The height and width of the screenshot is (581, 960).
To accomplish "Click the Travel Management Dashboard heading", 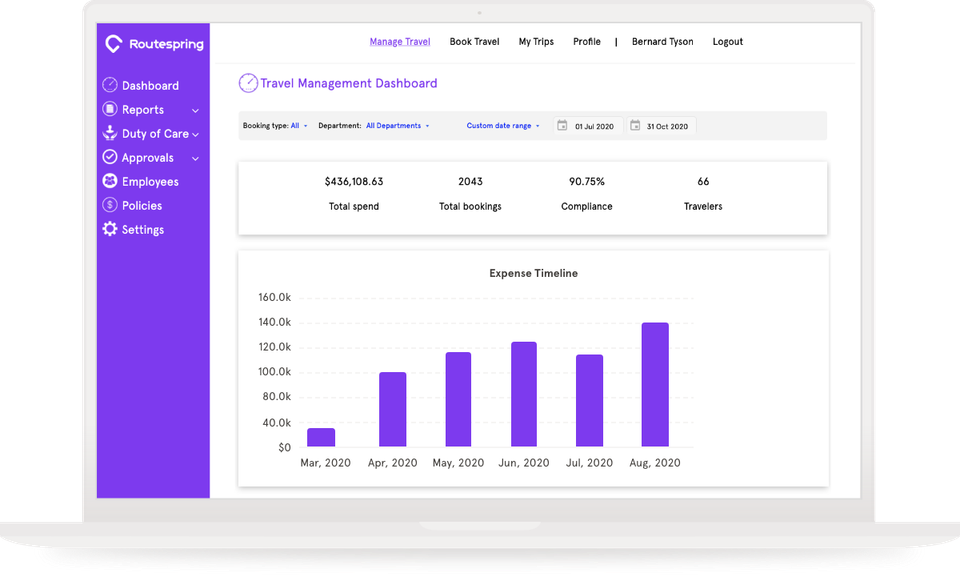I will (x=349, y=83).
